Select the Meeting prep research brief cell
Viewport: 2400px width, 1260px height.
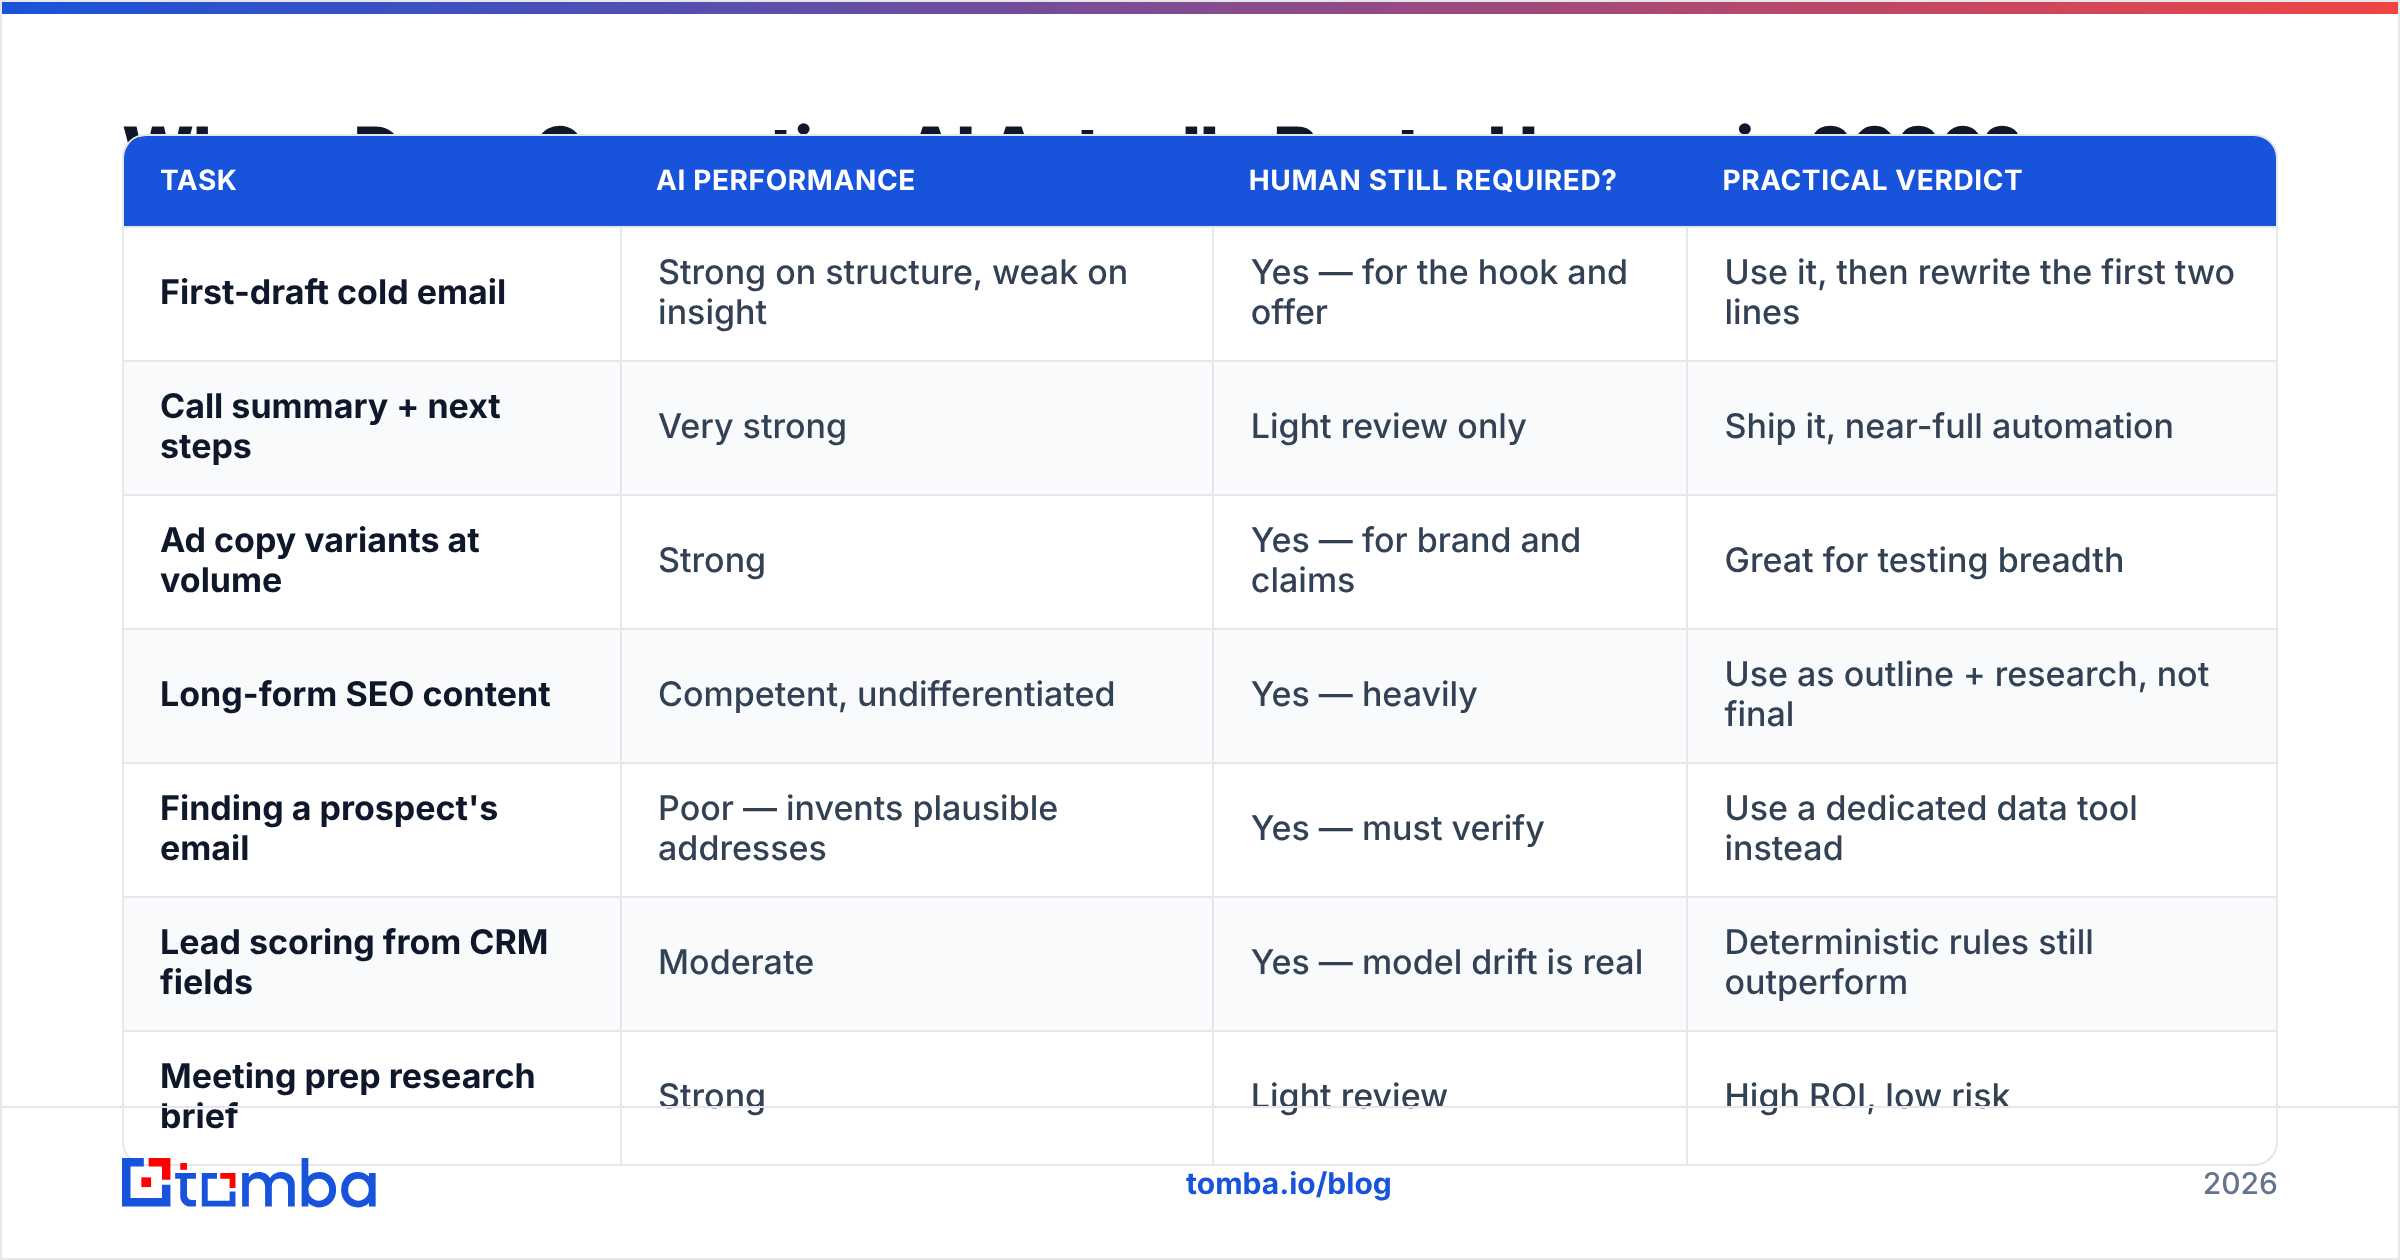click(372, 1098)
